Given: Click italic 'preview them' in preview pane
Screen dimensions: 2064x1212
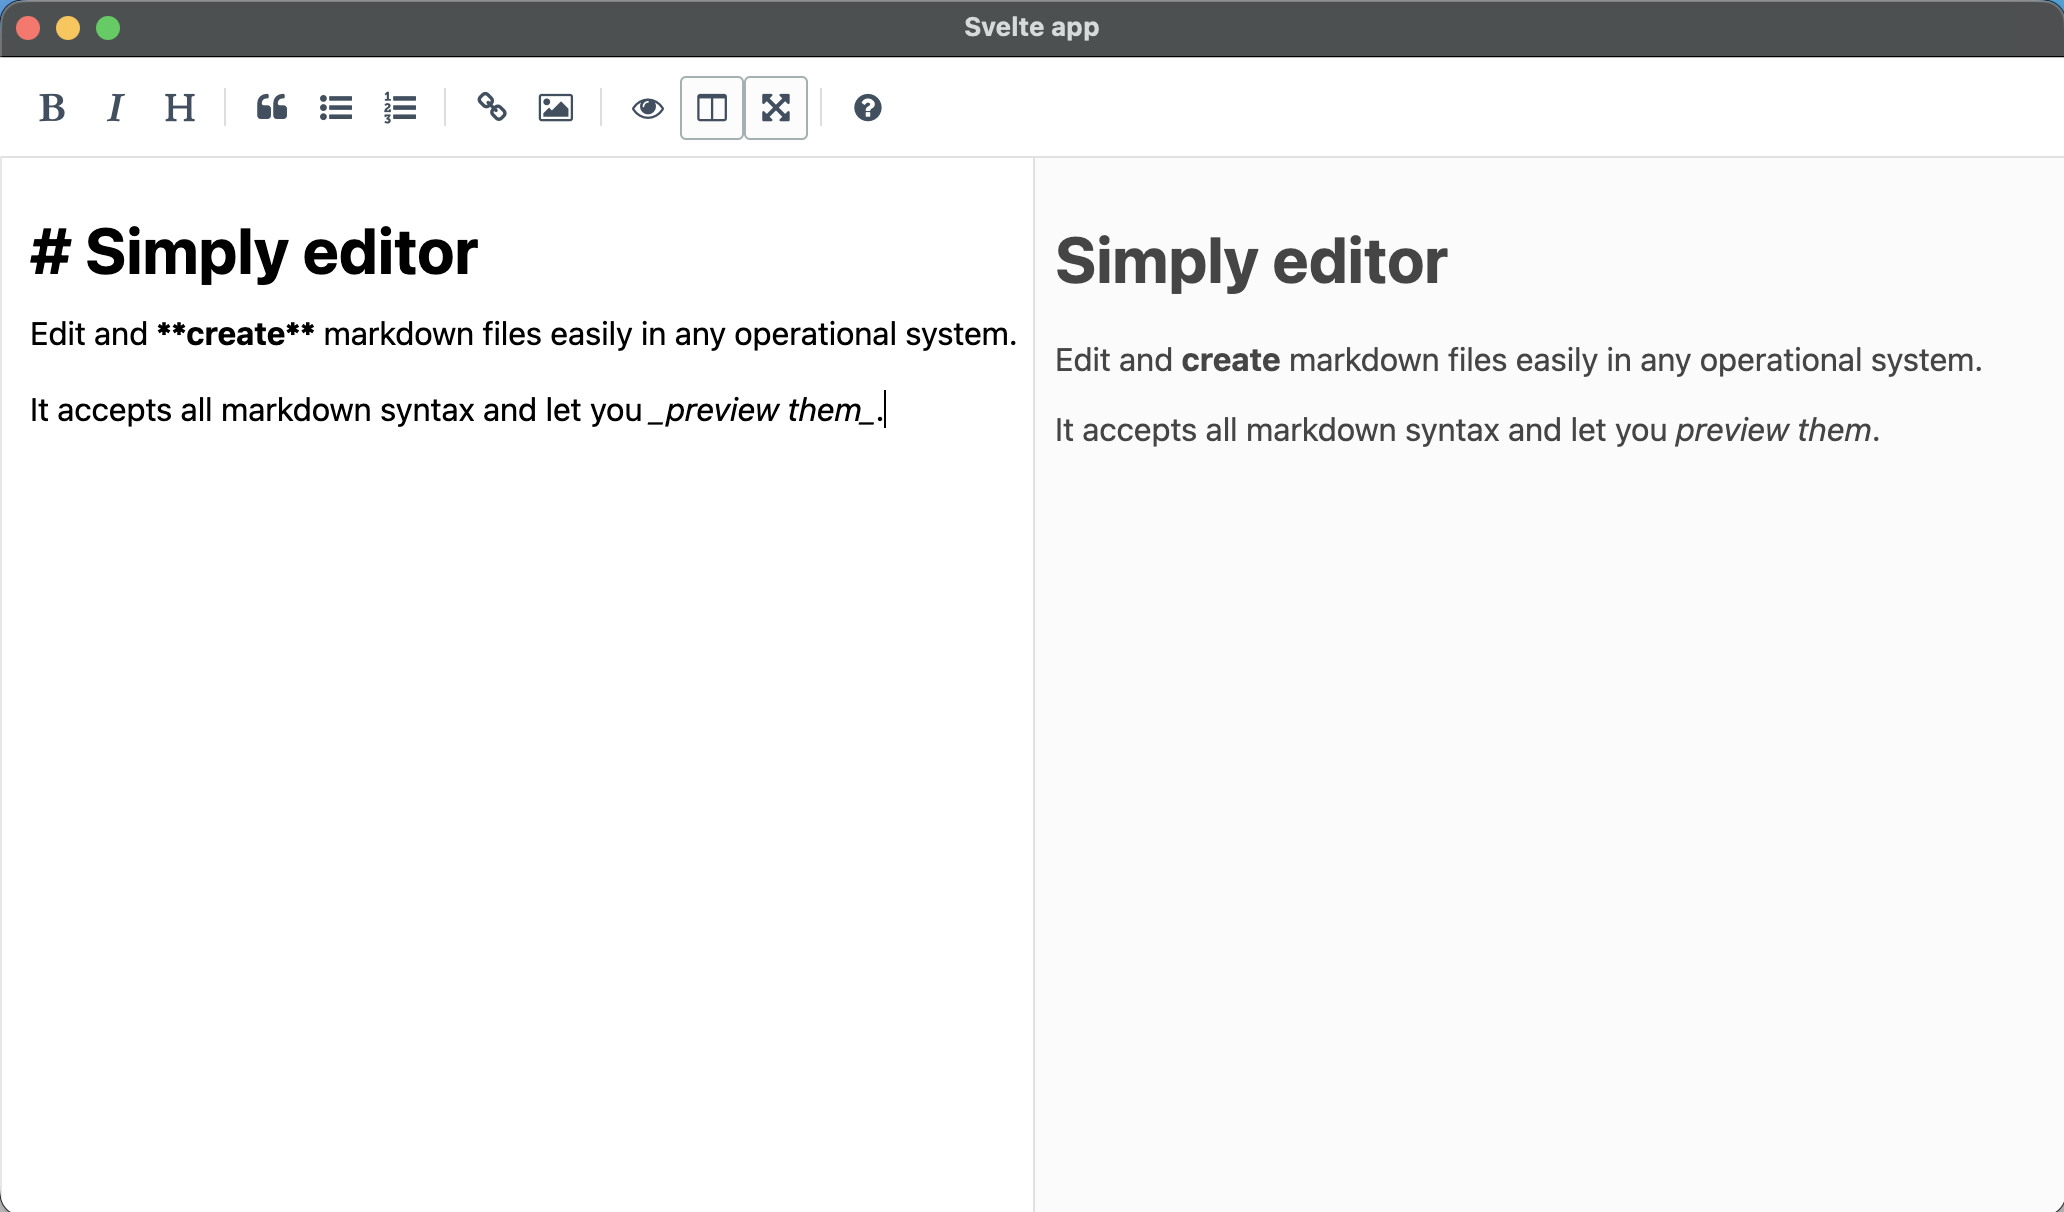Looking at the screenshot, I should point(1773,430).
